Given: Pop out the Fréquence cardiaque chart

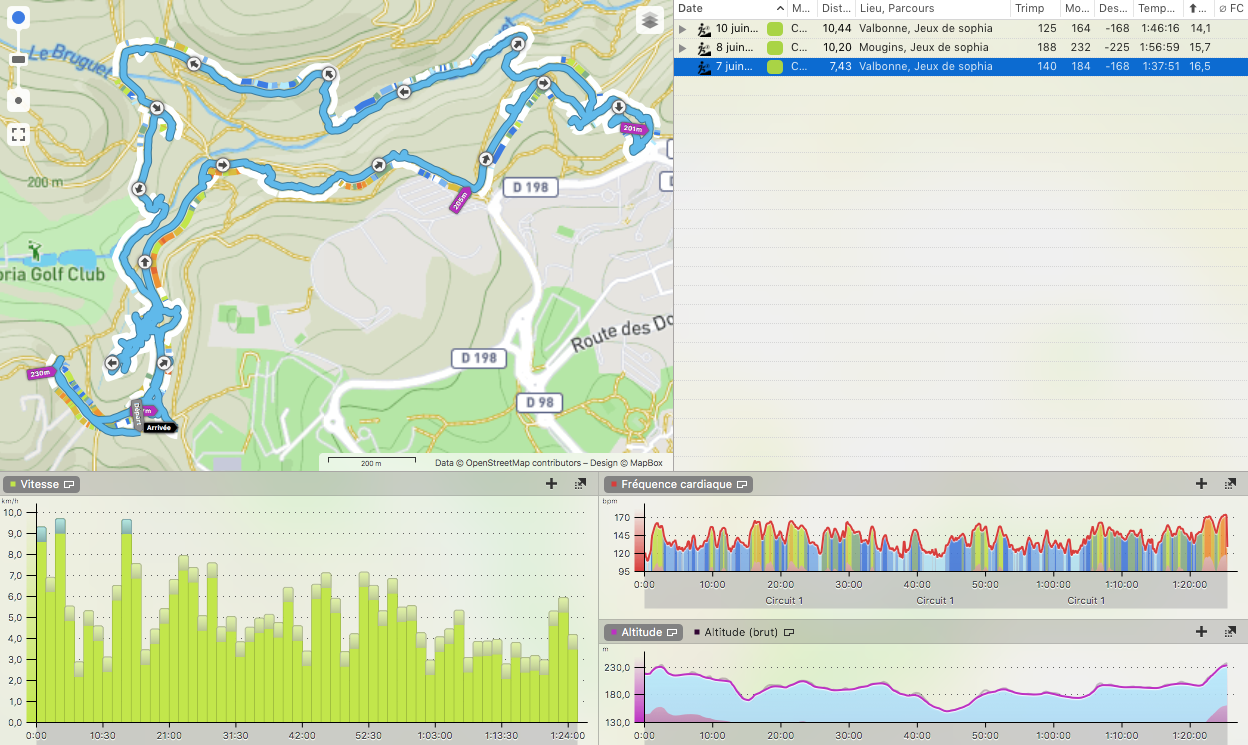Looking at the screenshot, I should [x=1230, y=484].
